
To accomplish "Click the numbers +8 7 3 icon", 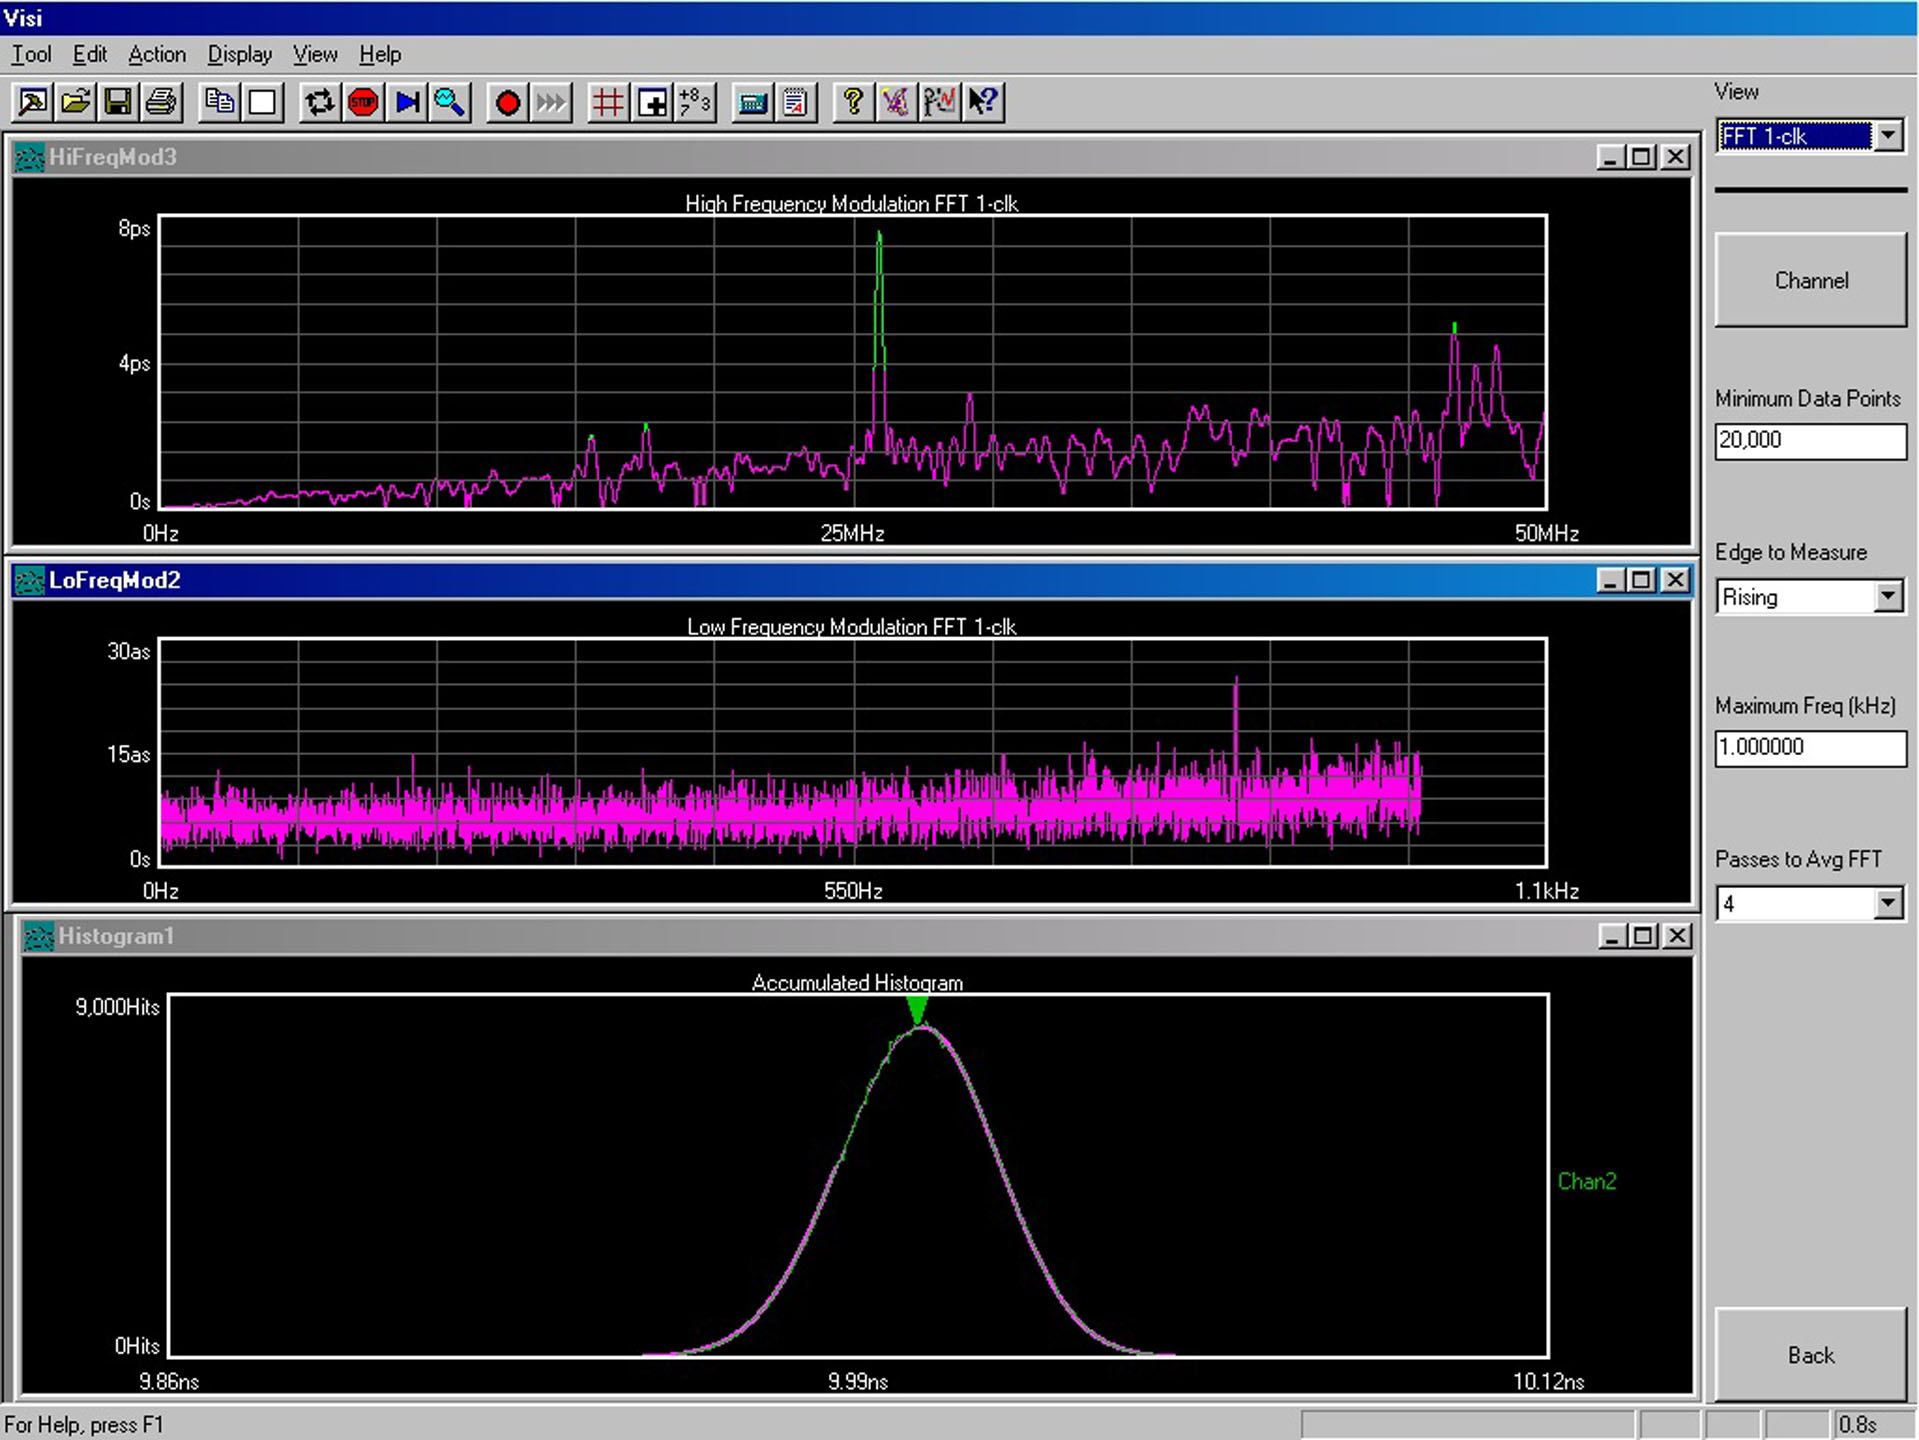I will [x=695, y=102].
